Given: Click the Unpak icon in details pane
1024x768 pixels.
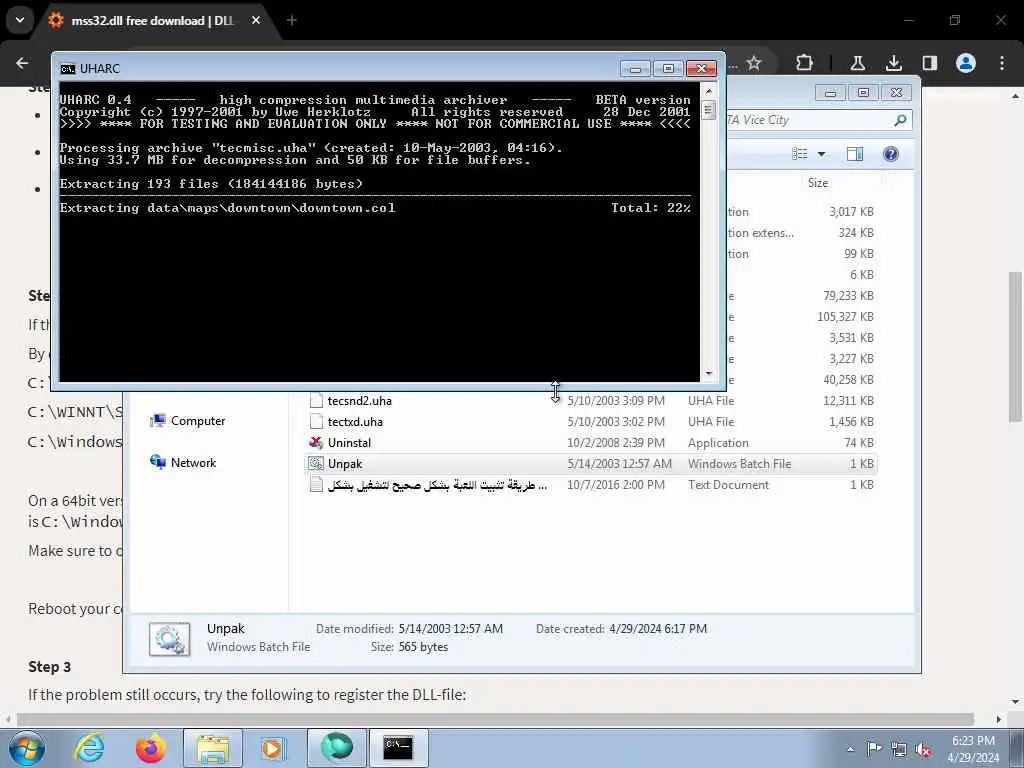Looking at the screenshot, I should [170, 639].
